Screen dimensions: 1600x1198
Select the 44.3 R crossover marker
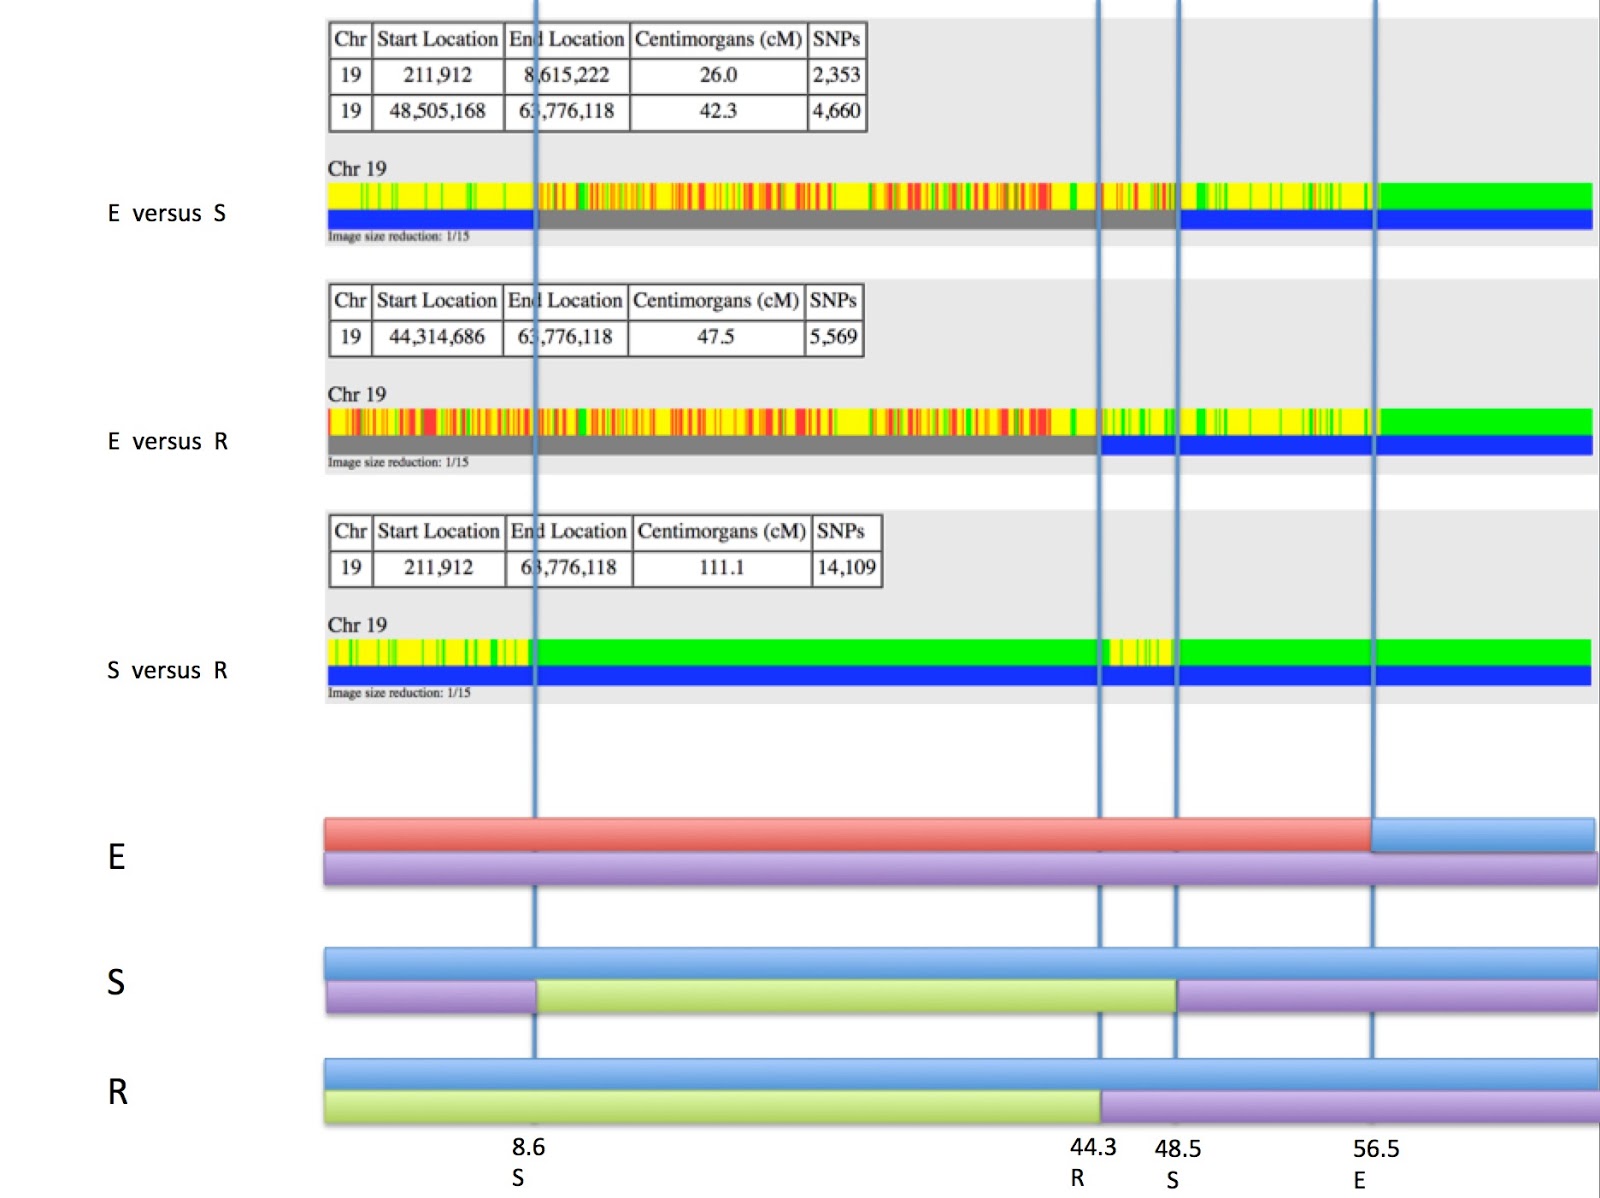(1090, 1160)
